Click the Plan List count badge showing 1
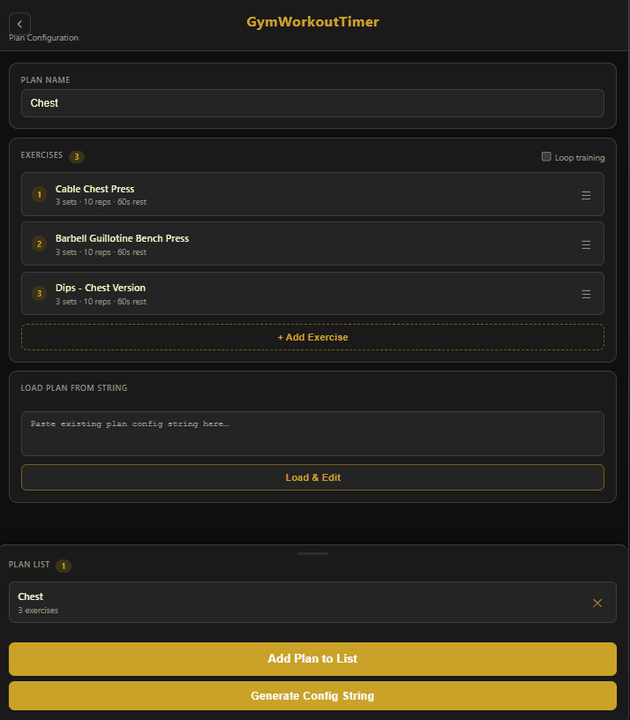 point(63,566)
